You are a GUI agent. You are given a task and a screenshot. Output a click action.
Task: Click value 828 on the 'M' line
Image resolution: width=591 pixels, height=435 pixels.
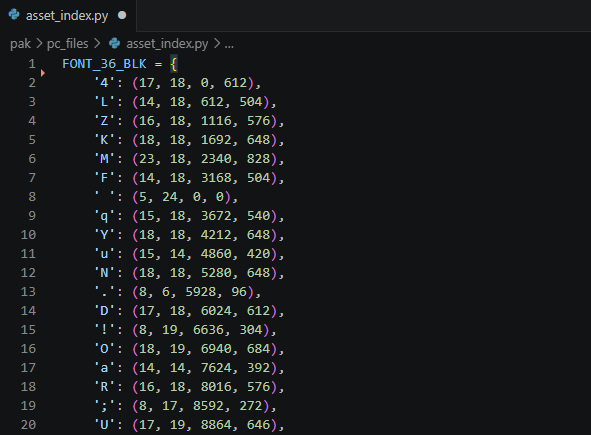[x=259, y=159]
